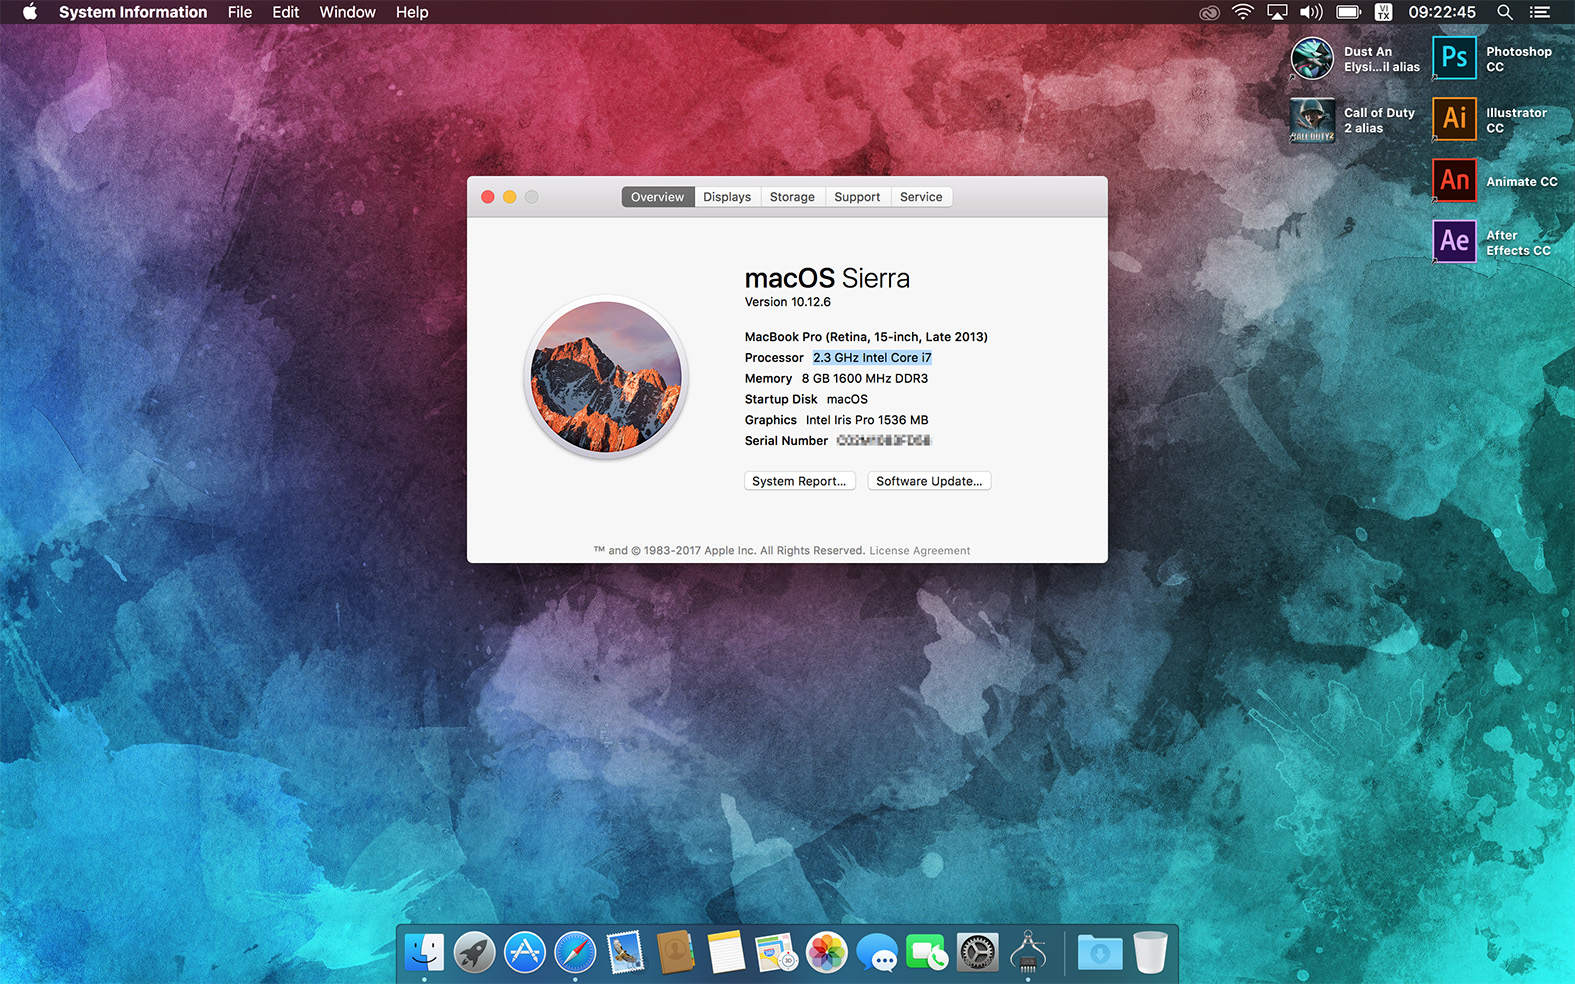Click the menu bar clock 09:22:45
Viewport: 1575px width, 984px height.
tap(1442, 12)
